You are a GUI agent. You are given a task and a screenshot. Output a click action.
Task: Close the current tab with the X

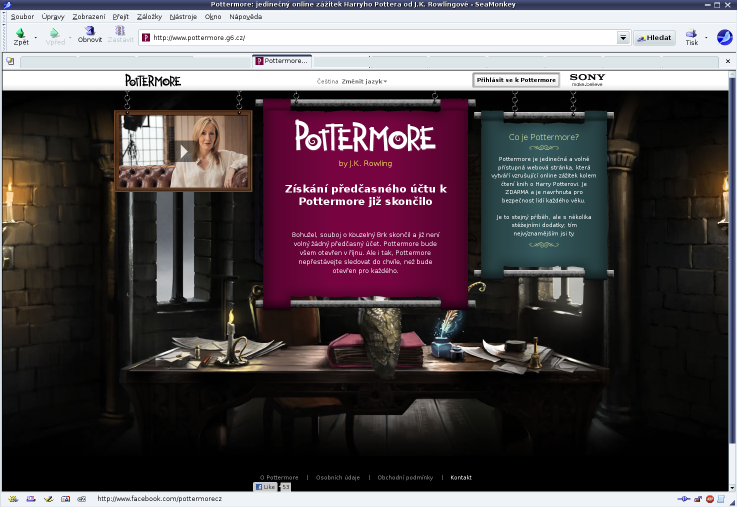pyautogui.click(x=728, y=61)
